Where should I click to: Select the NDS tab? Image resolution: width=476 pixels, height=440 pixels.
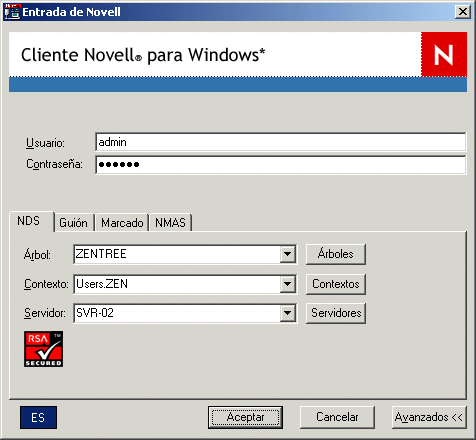[31, 221]
